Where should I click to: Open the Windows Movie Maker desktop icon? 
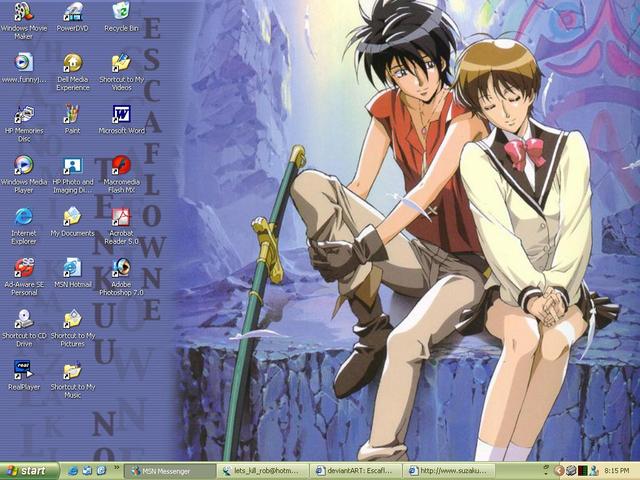[x=24, y=20]
